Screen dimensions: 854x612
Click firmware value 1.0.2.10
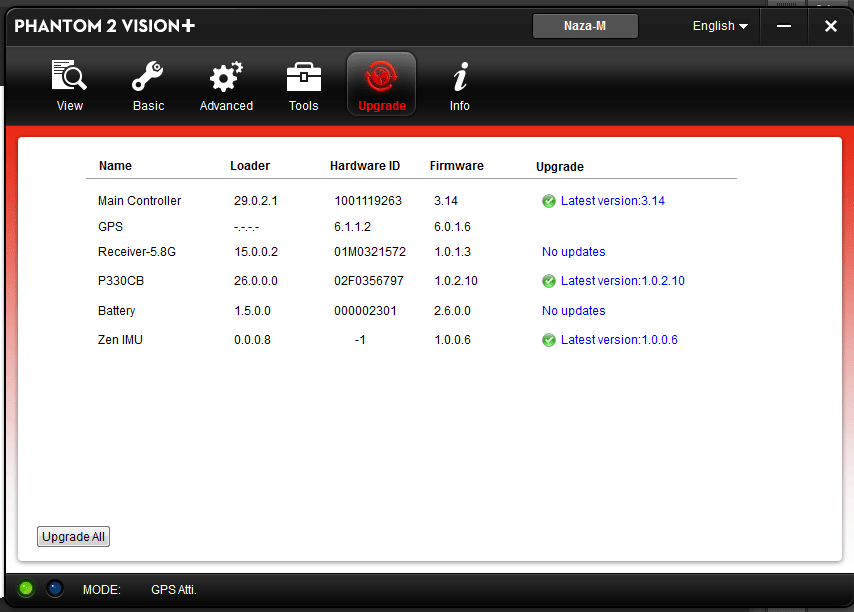(x=456, y=281)
